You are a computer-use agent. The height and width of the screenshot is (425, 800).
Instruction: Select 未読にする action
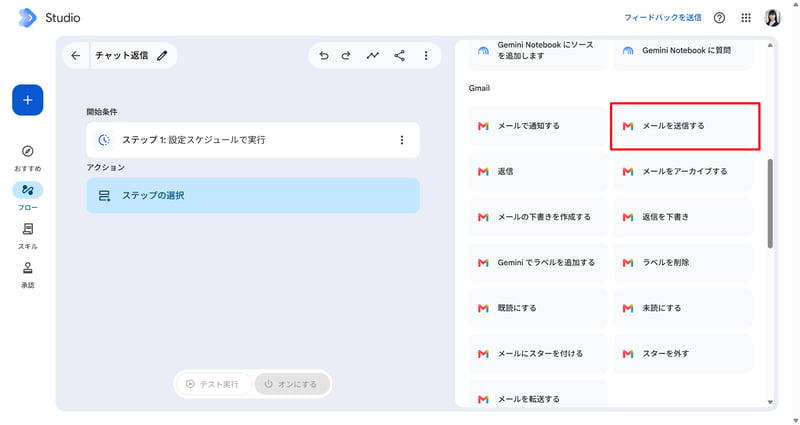click(683, 308)
